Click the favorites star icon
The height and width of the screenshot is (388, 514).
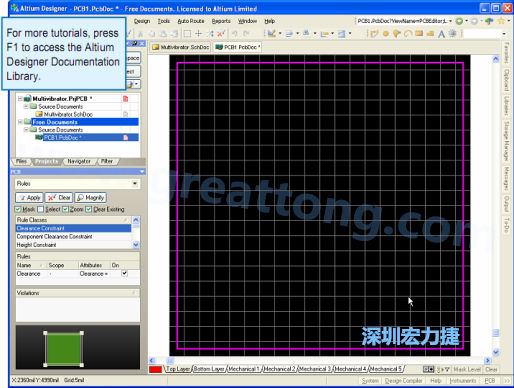pos(501,21)
